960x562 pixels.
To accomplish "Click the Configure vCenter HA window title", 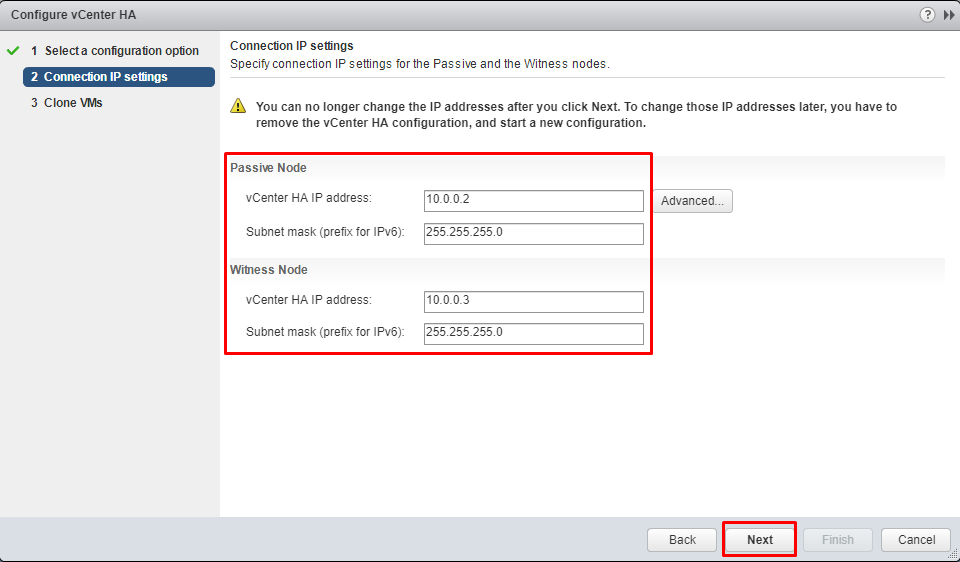I will tap(73, 15).
